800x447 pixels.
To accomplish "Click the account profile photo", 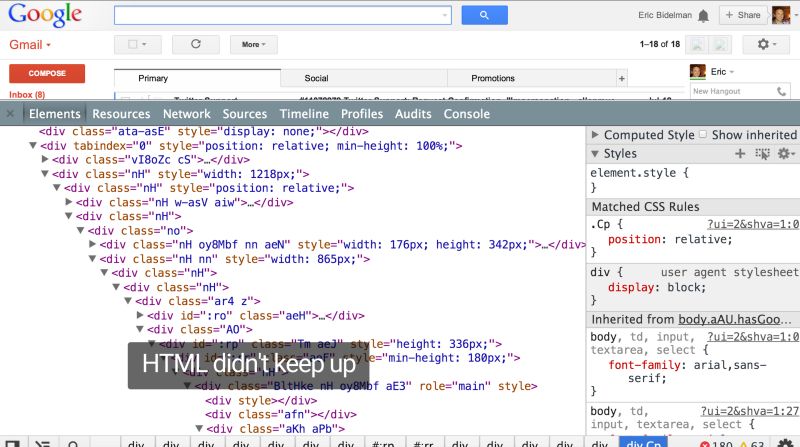I will pos(781,15).
